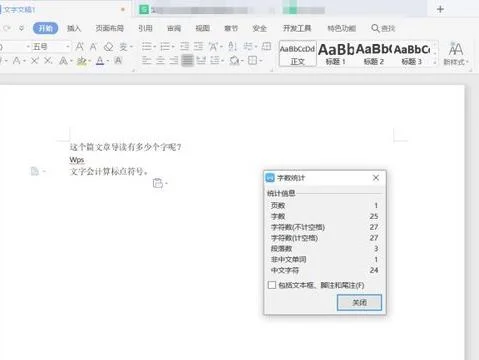
Task: Select the 文字文稿1 document tab
Action: (x=19, y=9)
